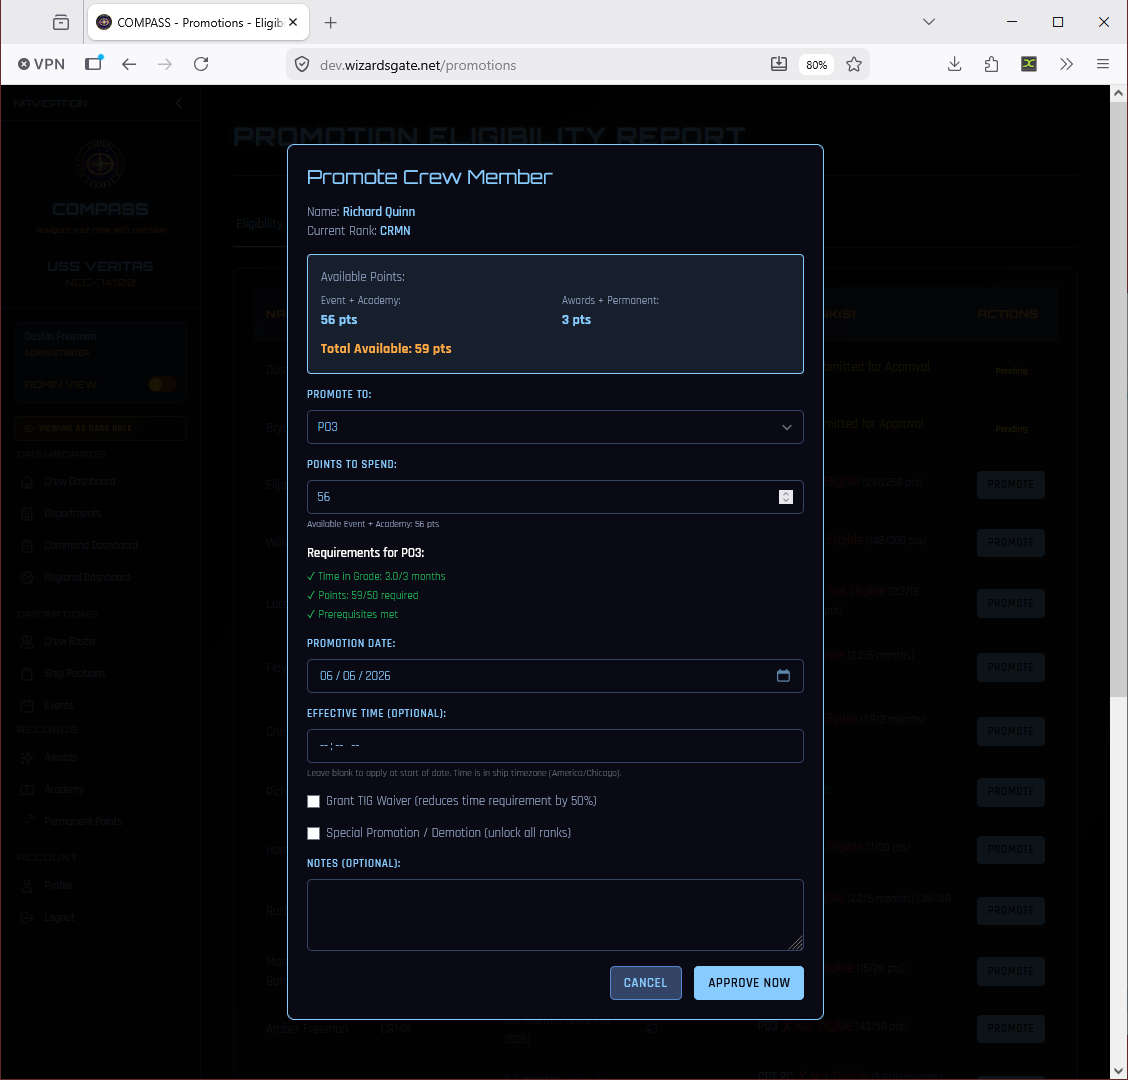Open new tab with plus button
The image size is (1128, 1080).
click(x=330, y=22)
